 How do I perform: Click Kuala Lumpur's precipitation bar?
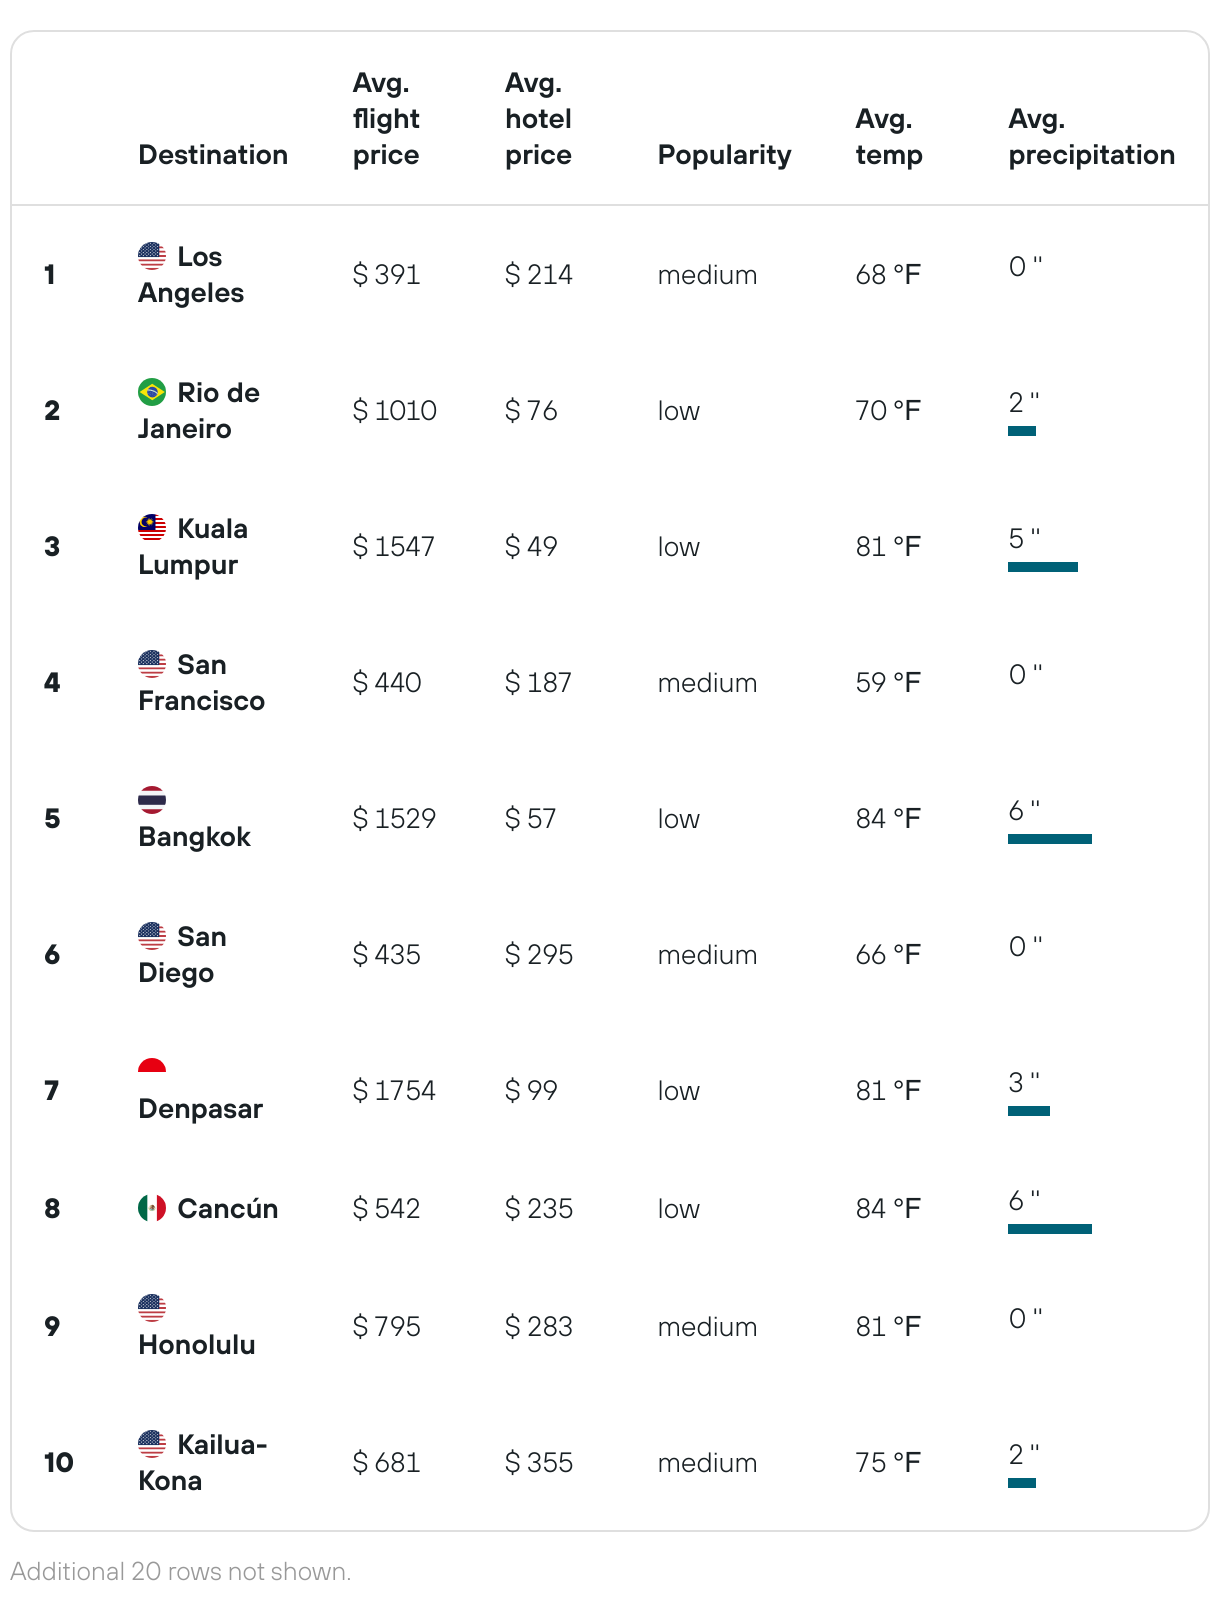[1043, 567]
